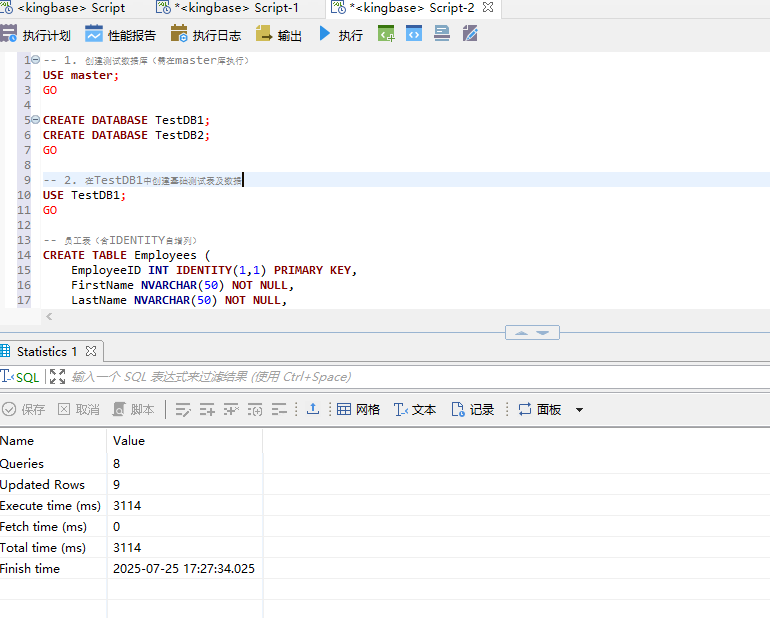Click the pencil edit toolbar icon
Screen dimensions: 770x618
470,34
